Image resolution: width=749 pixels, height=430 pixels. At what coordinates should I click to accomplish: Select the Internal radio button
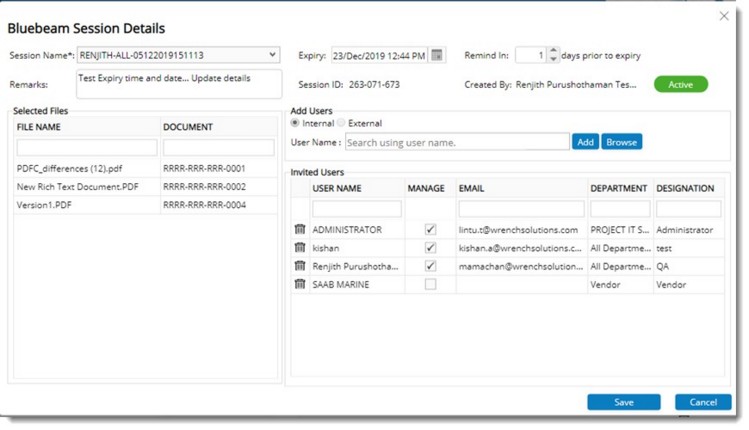295,123
